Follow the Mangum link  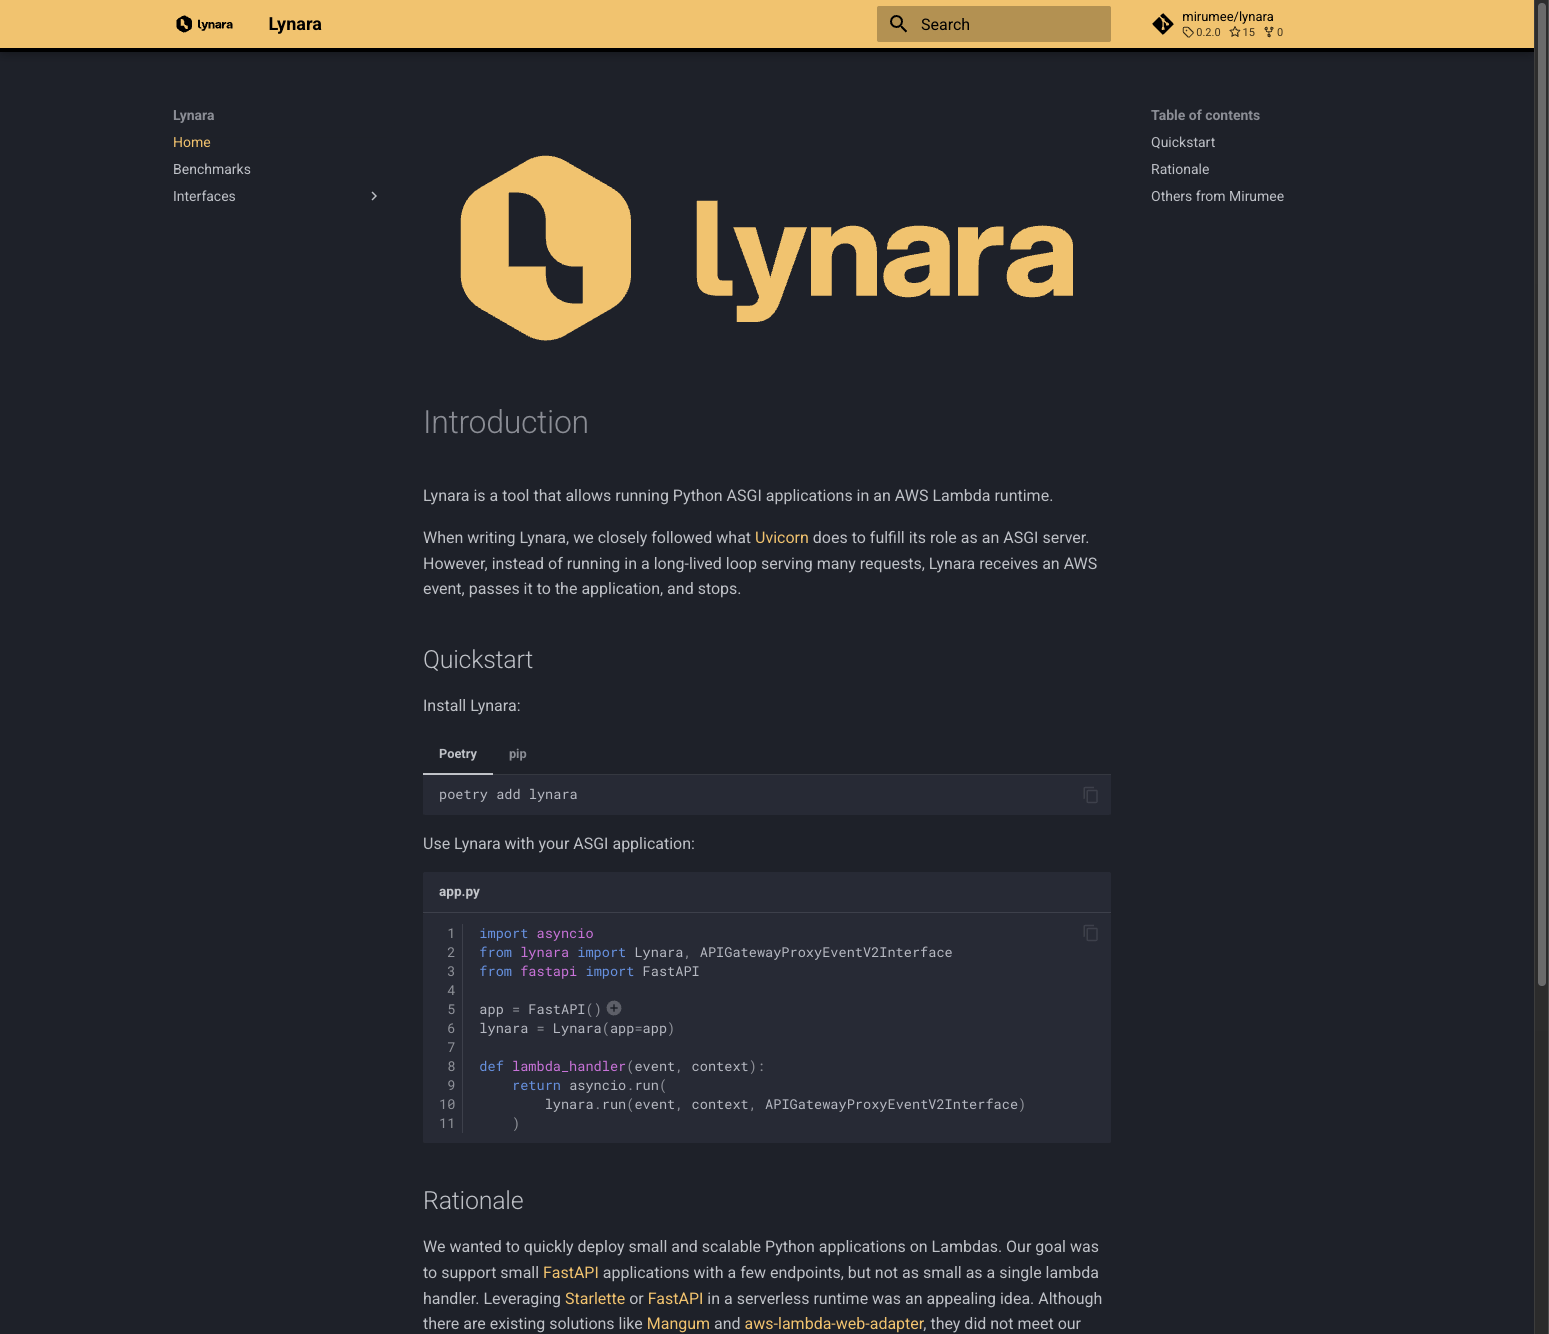point(678,1324)
